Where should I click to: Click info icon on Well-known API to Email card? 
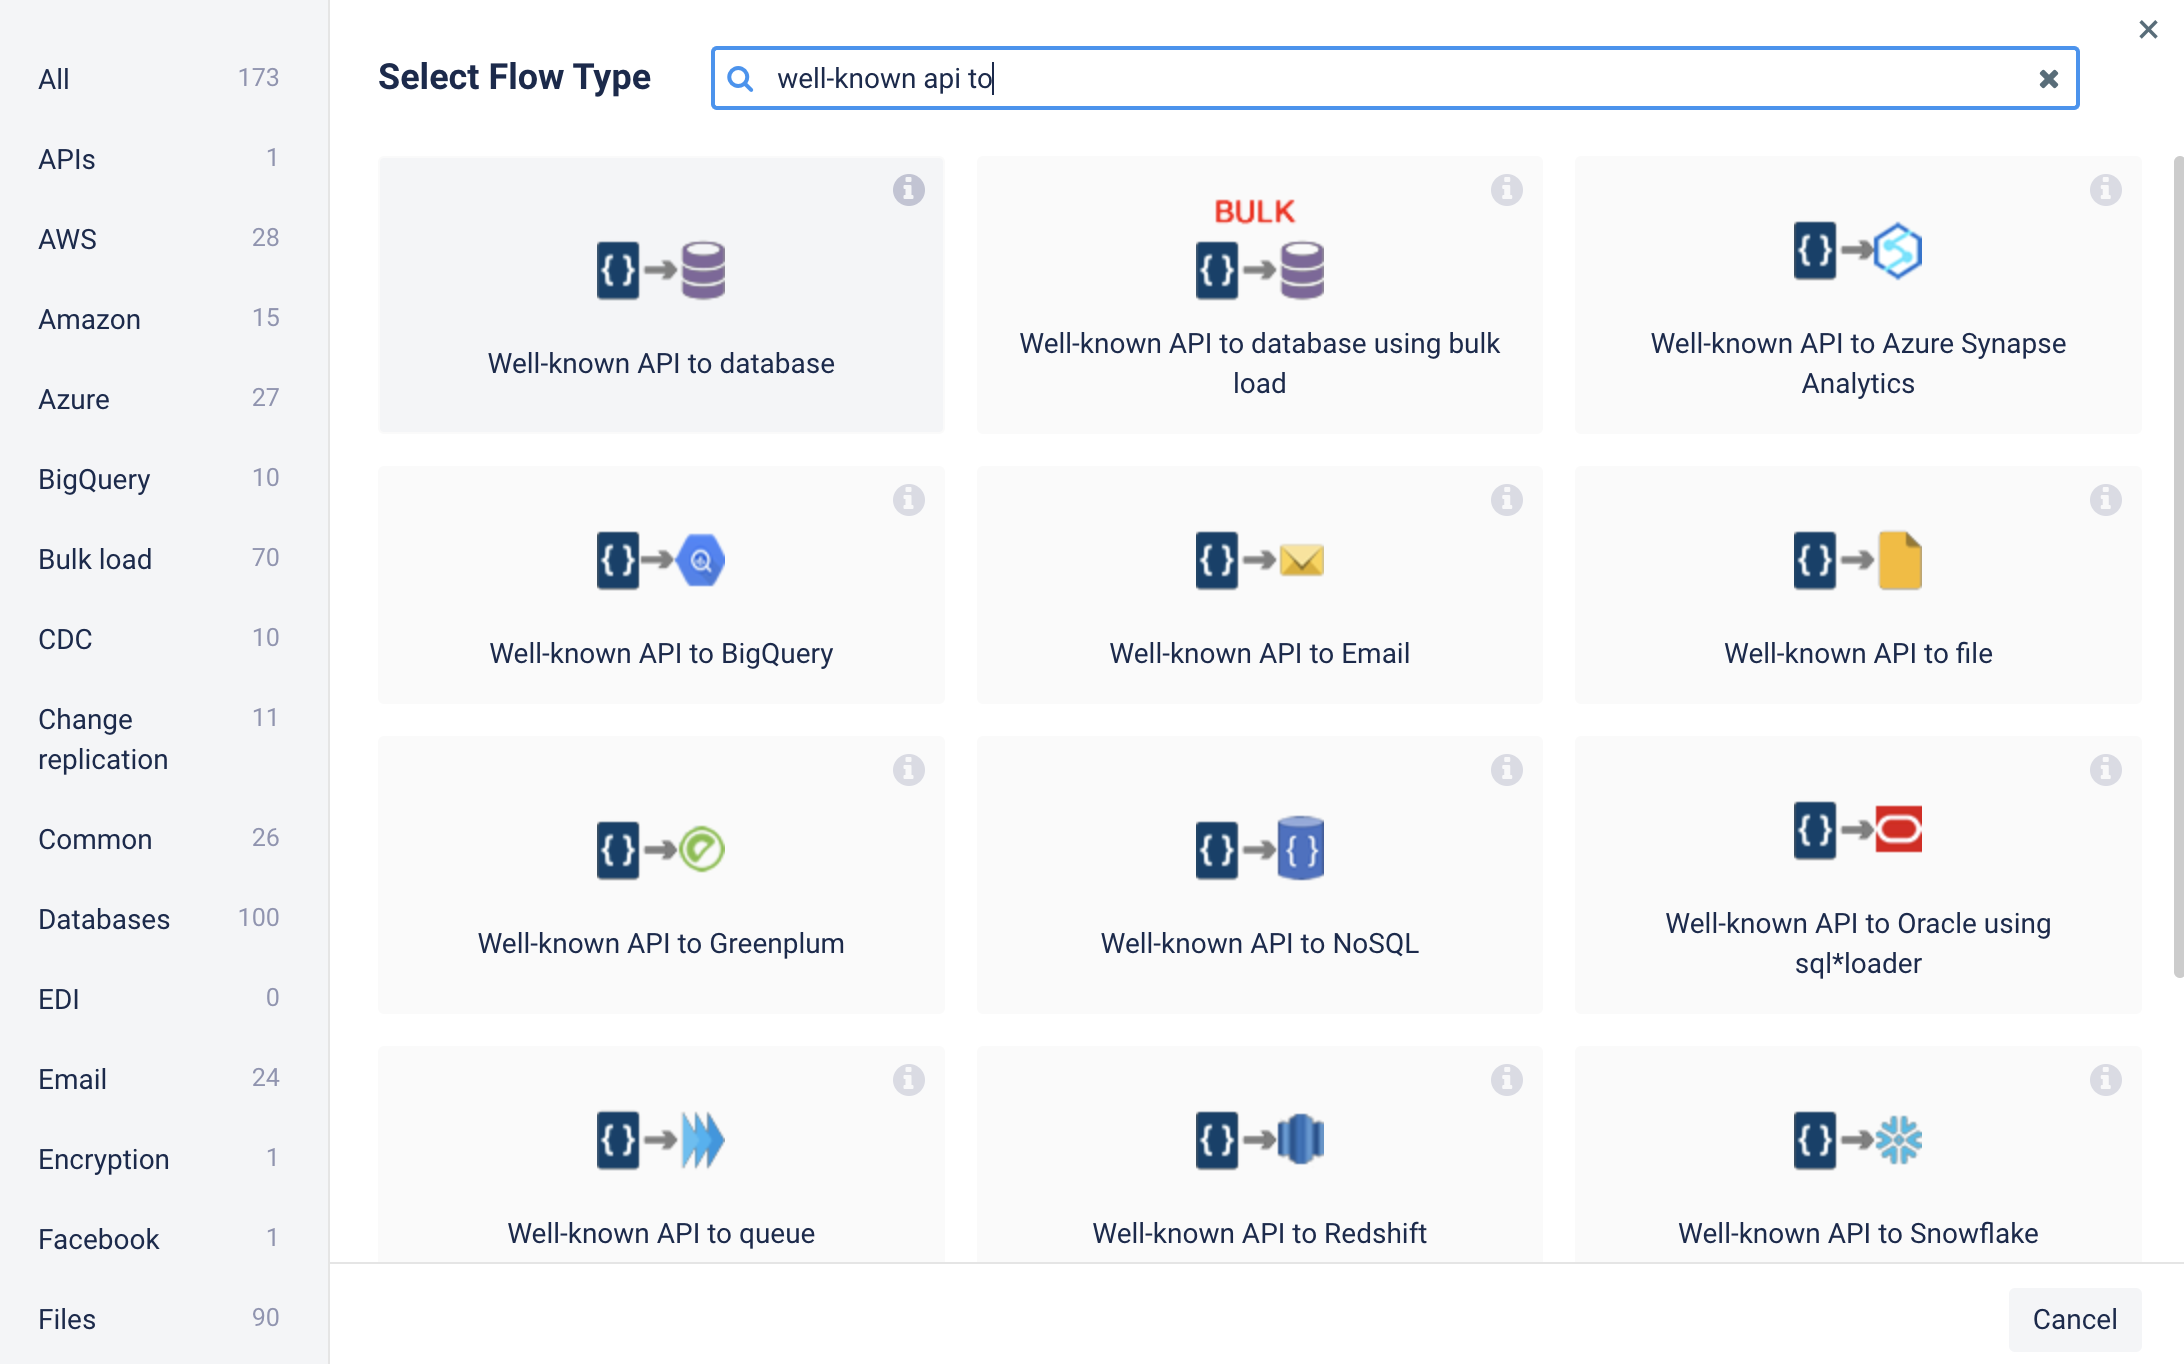1506,499
